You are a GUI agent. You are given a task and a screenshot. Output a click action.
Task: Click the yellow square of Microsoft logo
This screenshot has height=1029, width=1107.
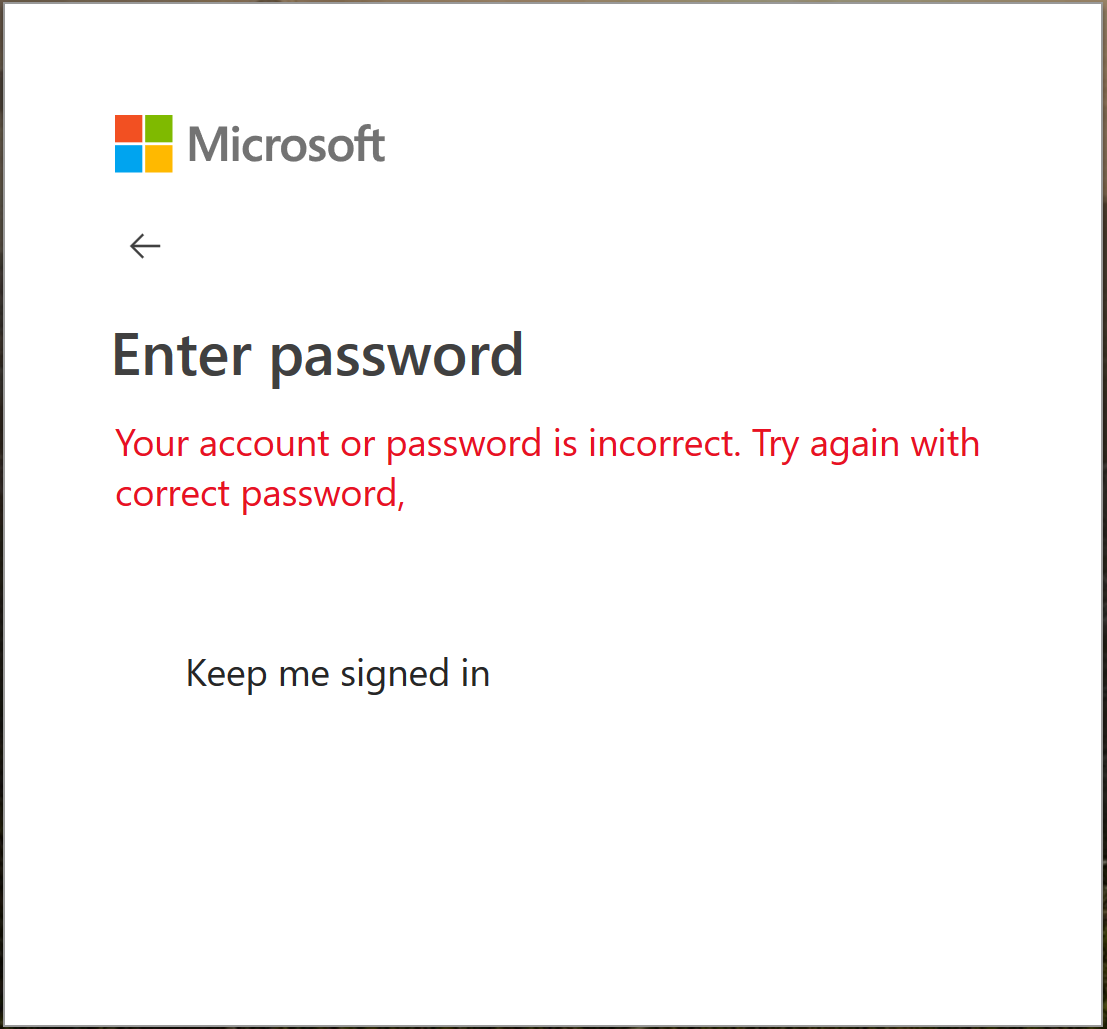[x=159, y=159]
